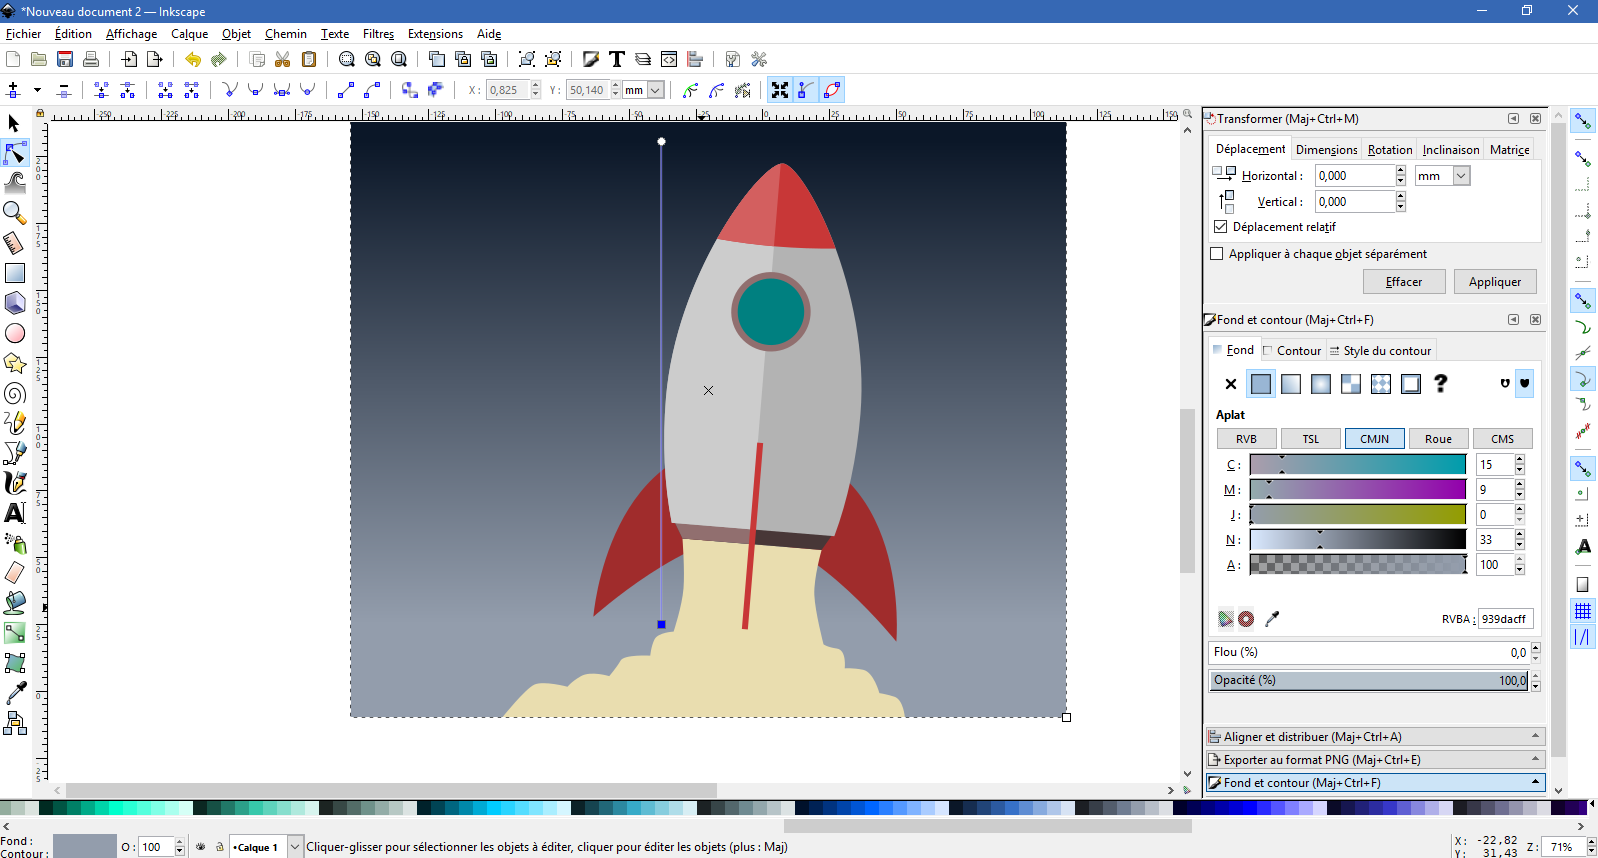Enable Appliquer à chaque objet séparément
1598x858 pixels.
click(x=1217, y=254)
